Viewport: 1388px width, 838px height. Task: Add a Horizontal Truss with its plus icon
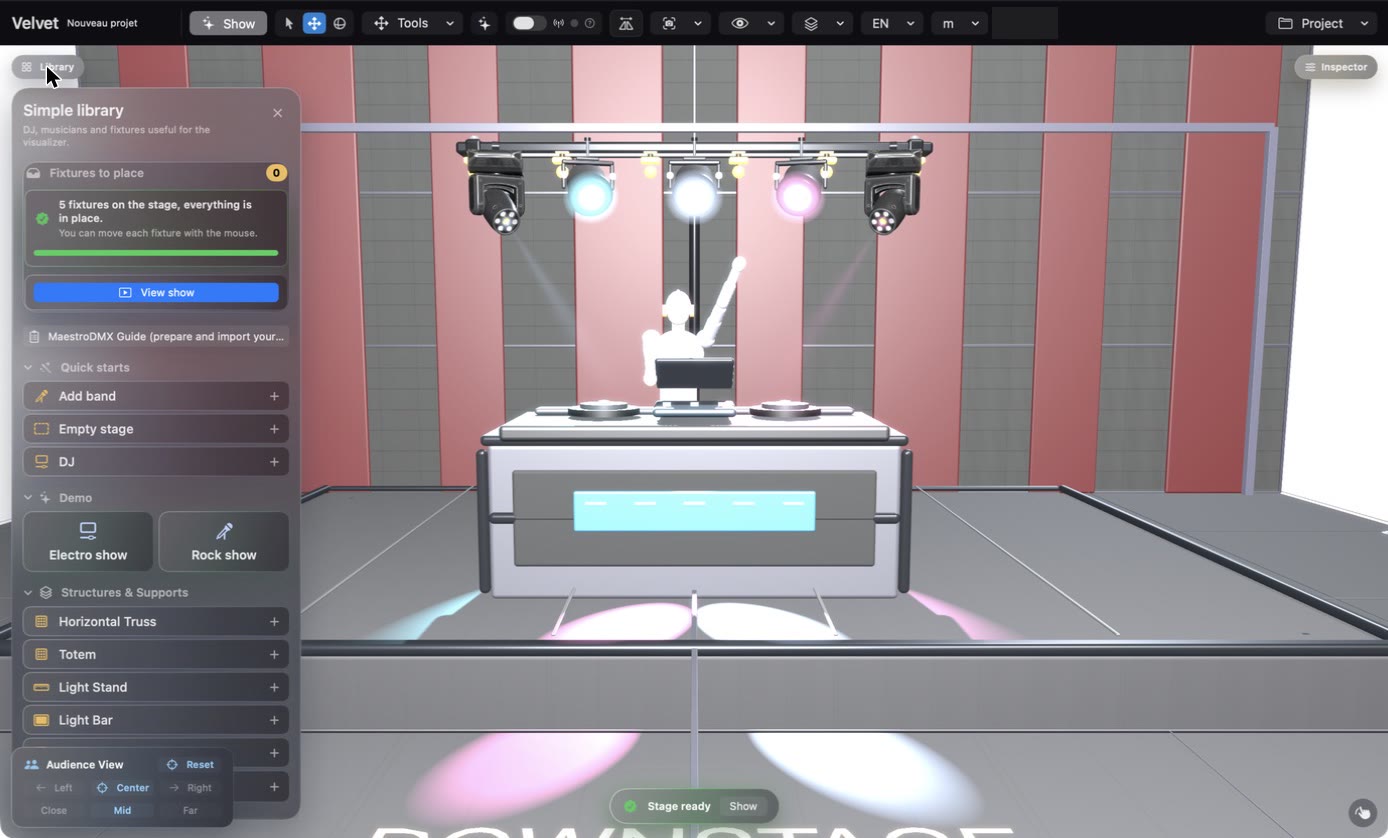pos(274,622)
